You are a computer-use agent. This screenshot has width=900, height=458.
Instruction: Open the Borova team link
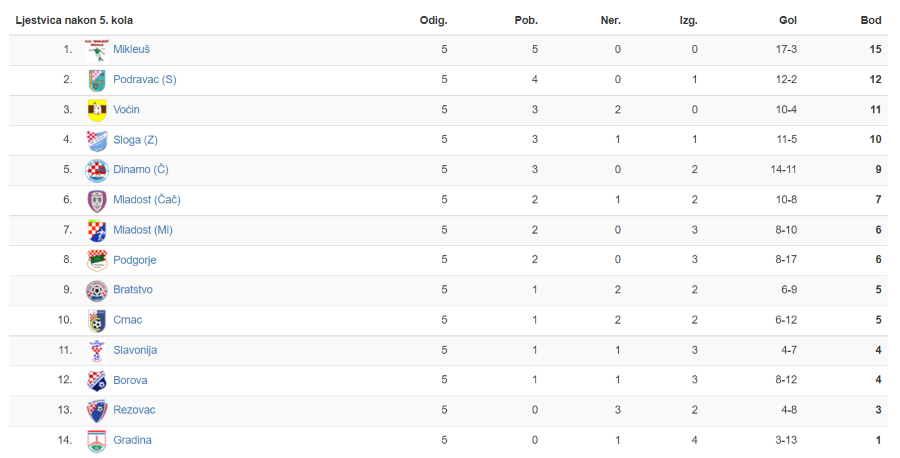click(x=130, y=380)
